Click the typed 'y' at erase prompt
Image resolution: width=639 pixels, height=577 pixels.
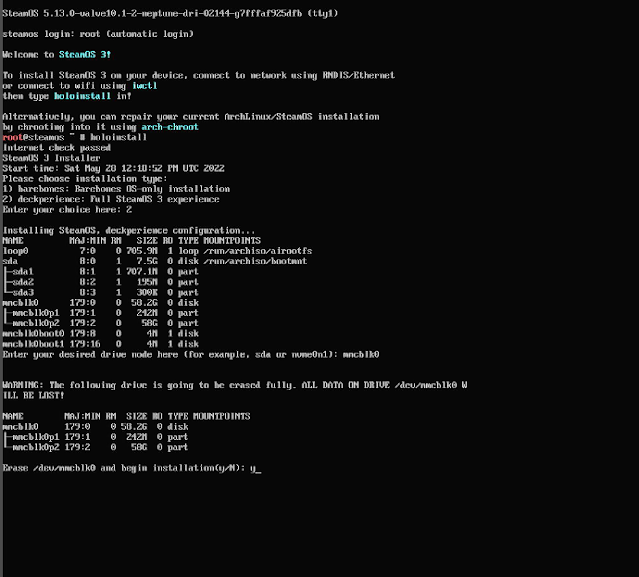[x=253, y=468]
